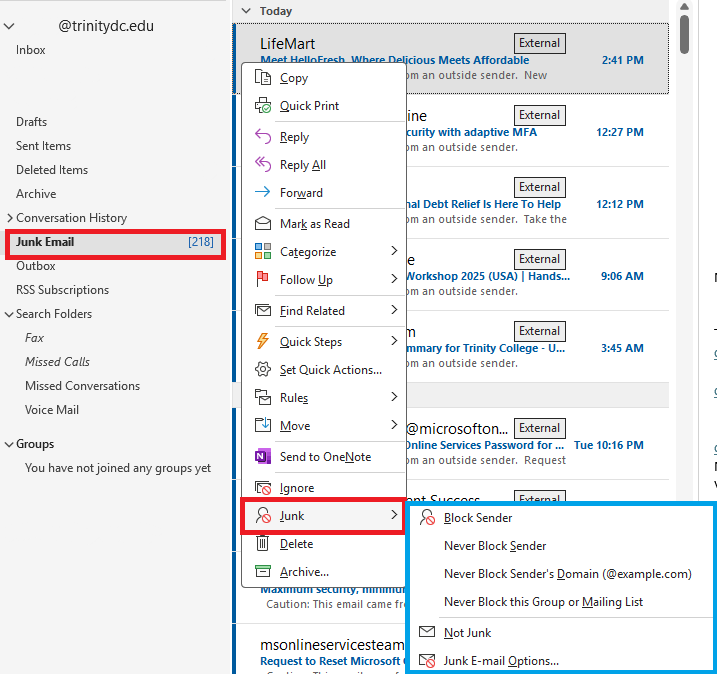Screen dimensions: 717x674
Task: Collapse the Search Folders tree
Action: [x=9, y=314]
